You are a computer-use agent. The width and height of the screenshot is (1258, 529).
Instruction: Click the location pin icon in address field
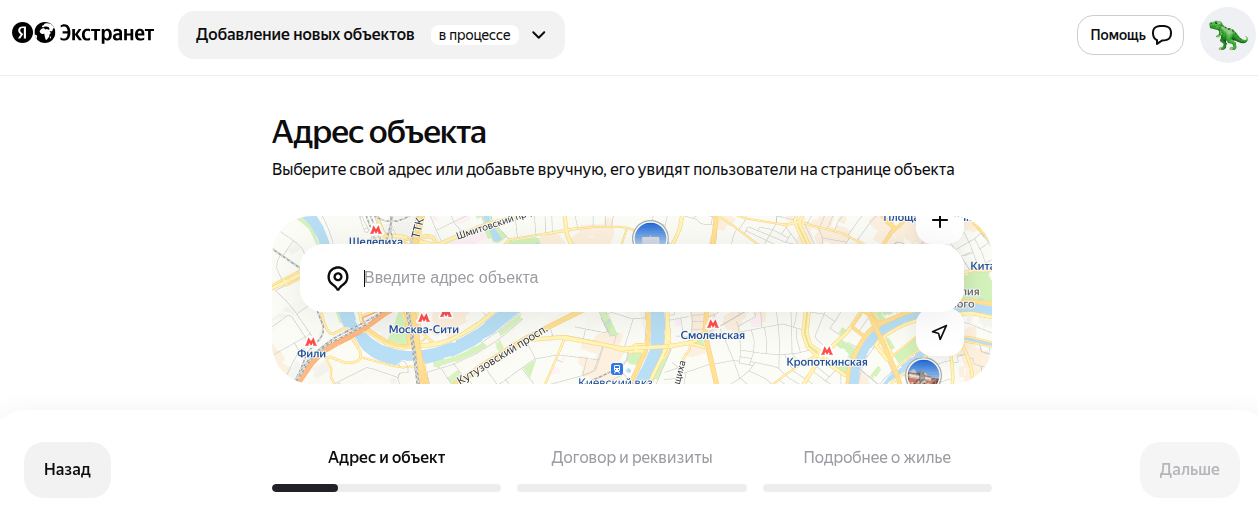tap(338, 278)
